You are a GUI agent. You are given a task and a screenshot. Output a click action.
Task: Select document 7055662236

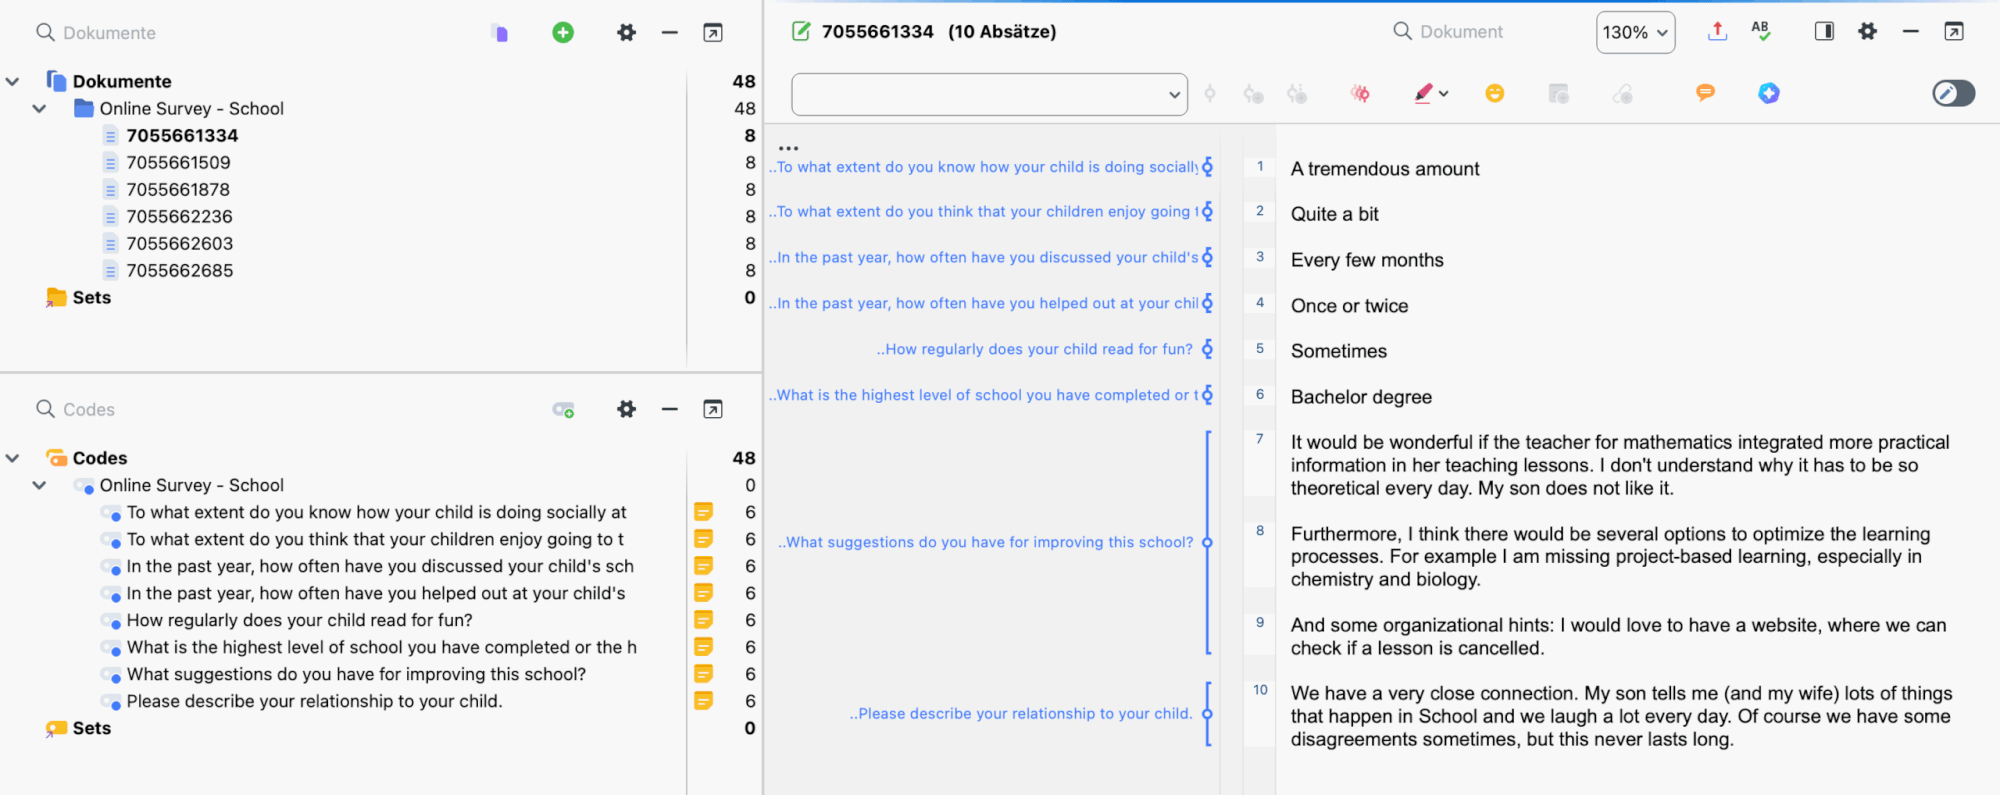pyautogui.click(x=179, y=216)
